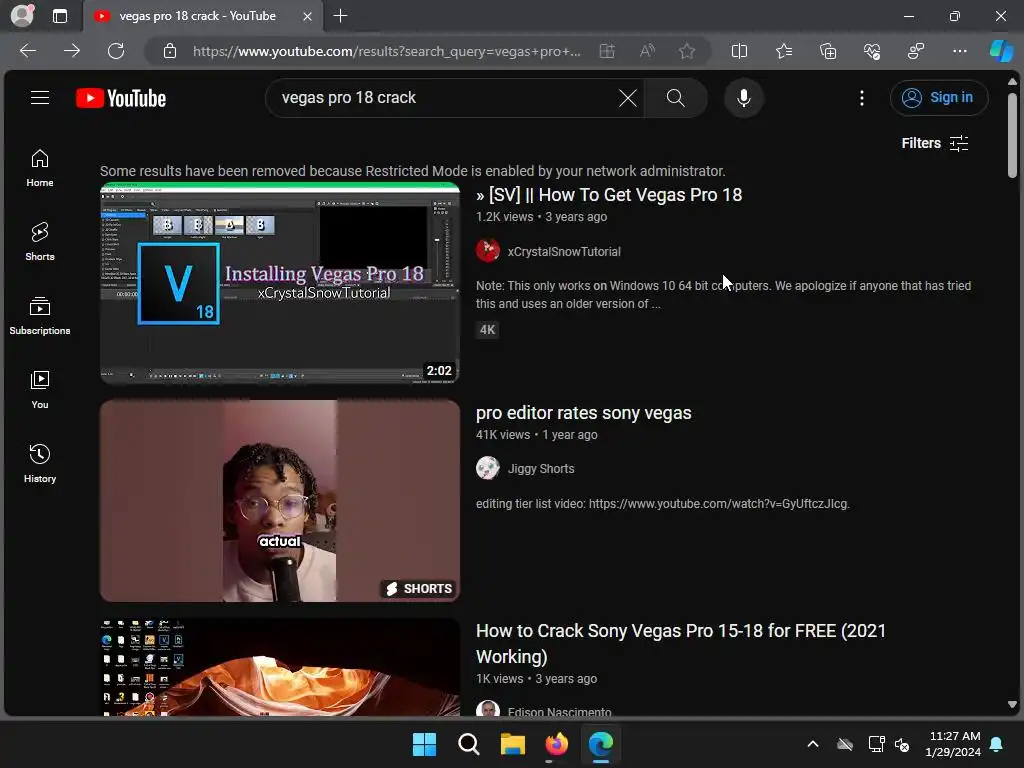The height and width of the screenshot is (768, 1024).
Task: Click the magnifier search button
Action: click(x=675, y=98)
